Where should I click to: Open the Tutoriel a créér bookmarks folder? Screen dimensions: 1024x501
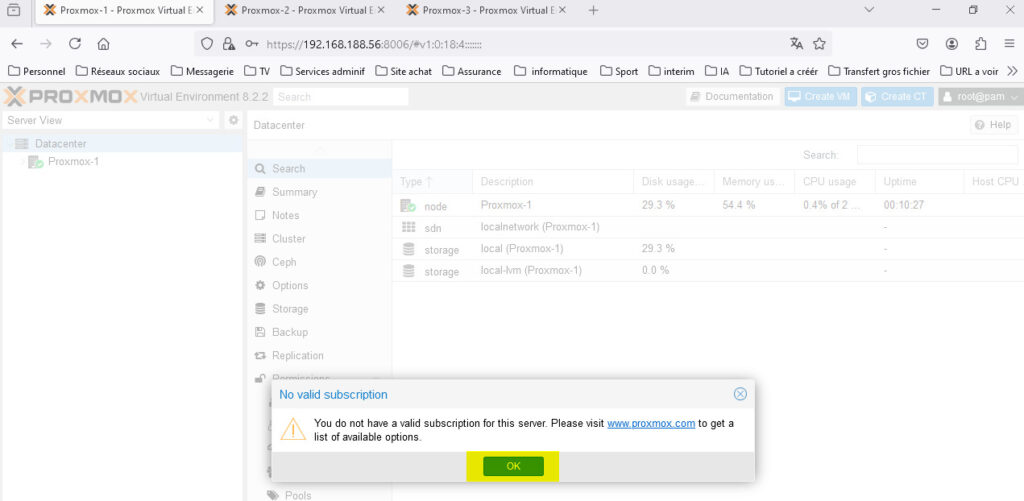tap(779, 71)
